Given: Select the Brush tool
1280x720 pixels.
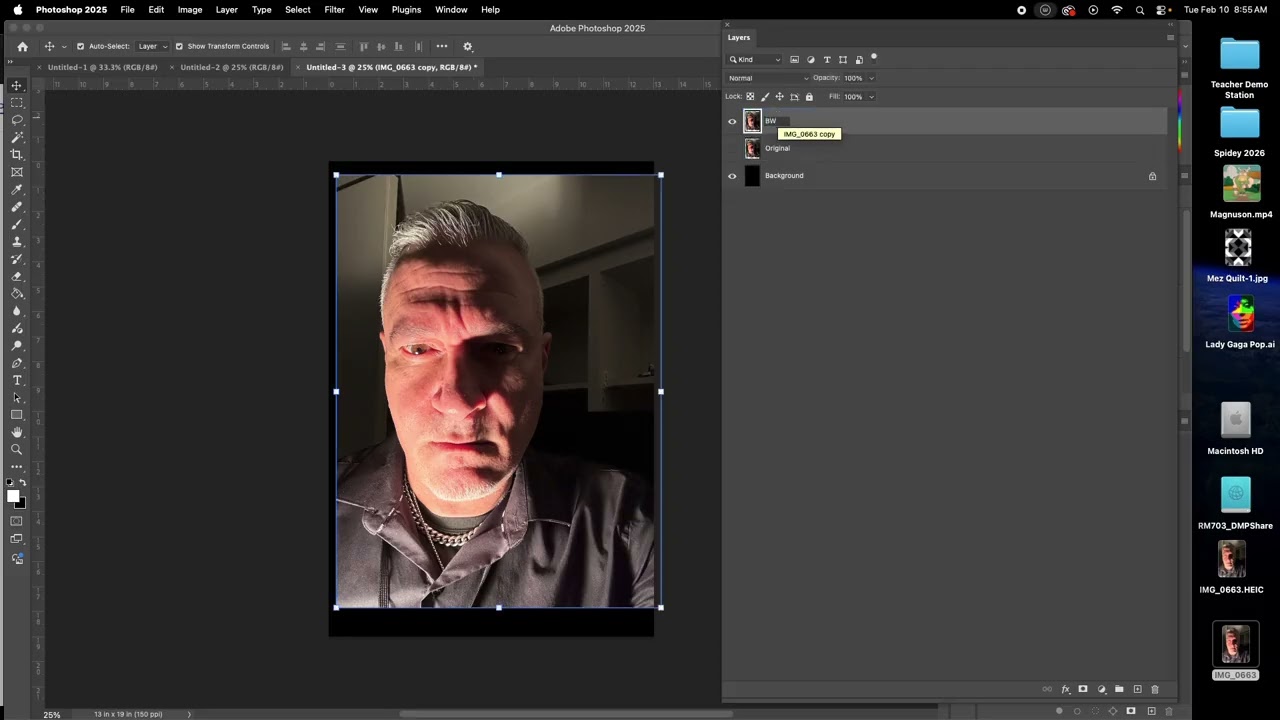Looking at the screenshot, I should tap(17, 224).
